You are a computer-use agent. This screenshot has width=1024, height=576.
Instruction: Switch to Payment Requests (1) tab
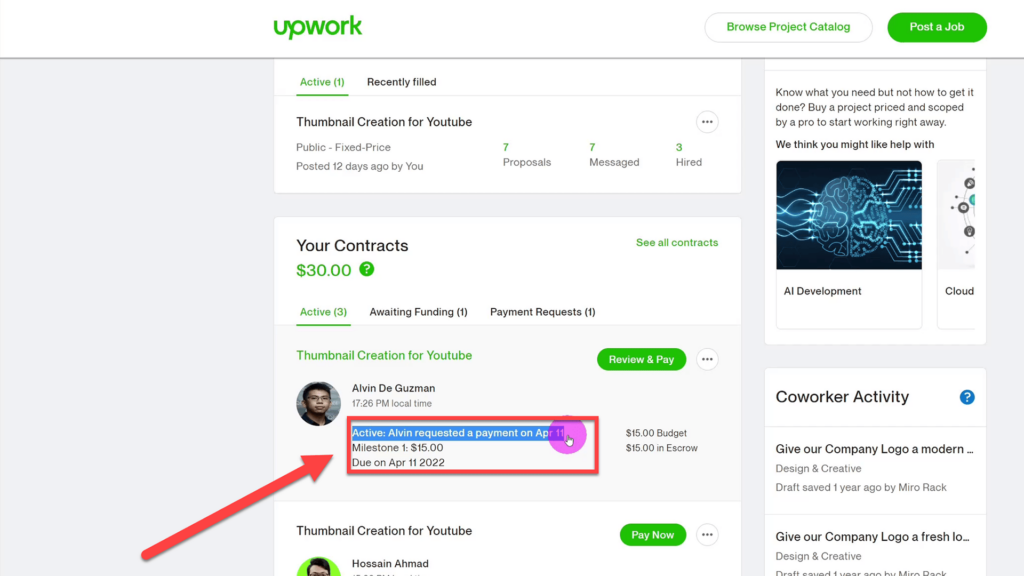click(543, 312)
